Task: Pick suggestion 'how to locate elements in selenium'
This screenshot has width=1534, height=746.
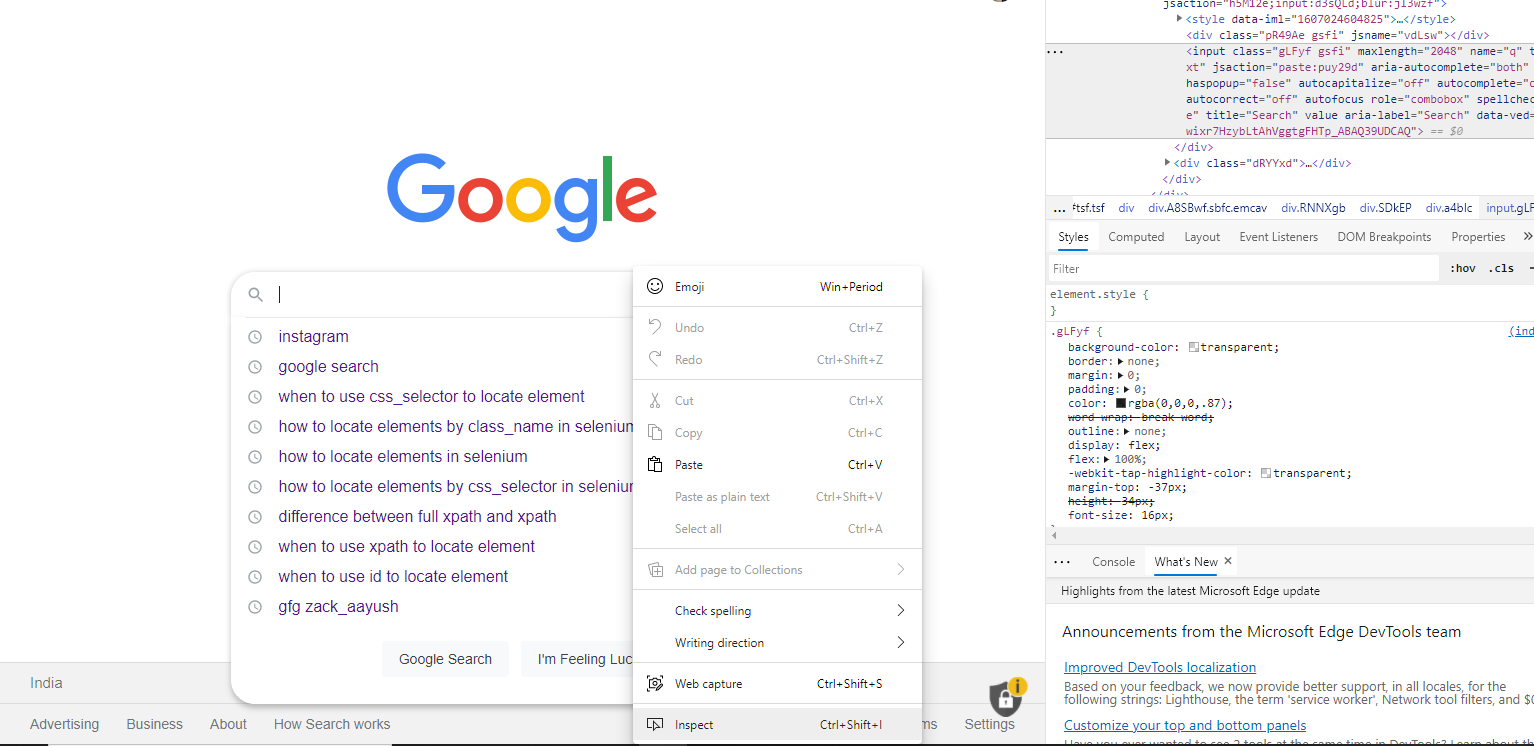Action: click(403, 457)
